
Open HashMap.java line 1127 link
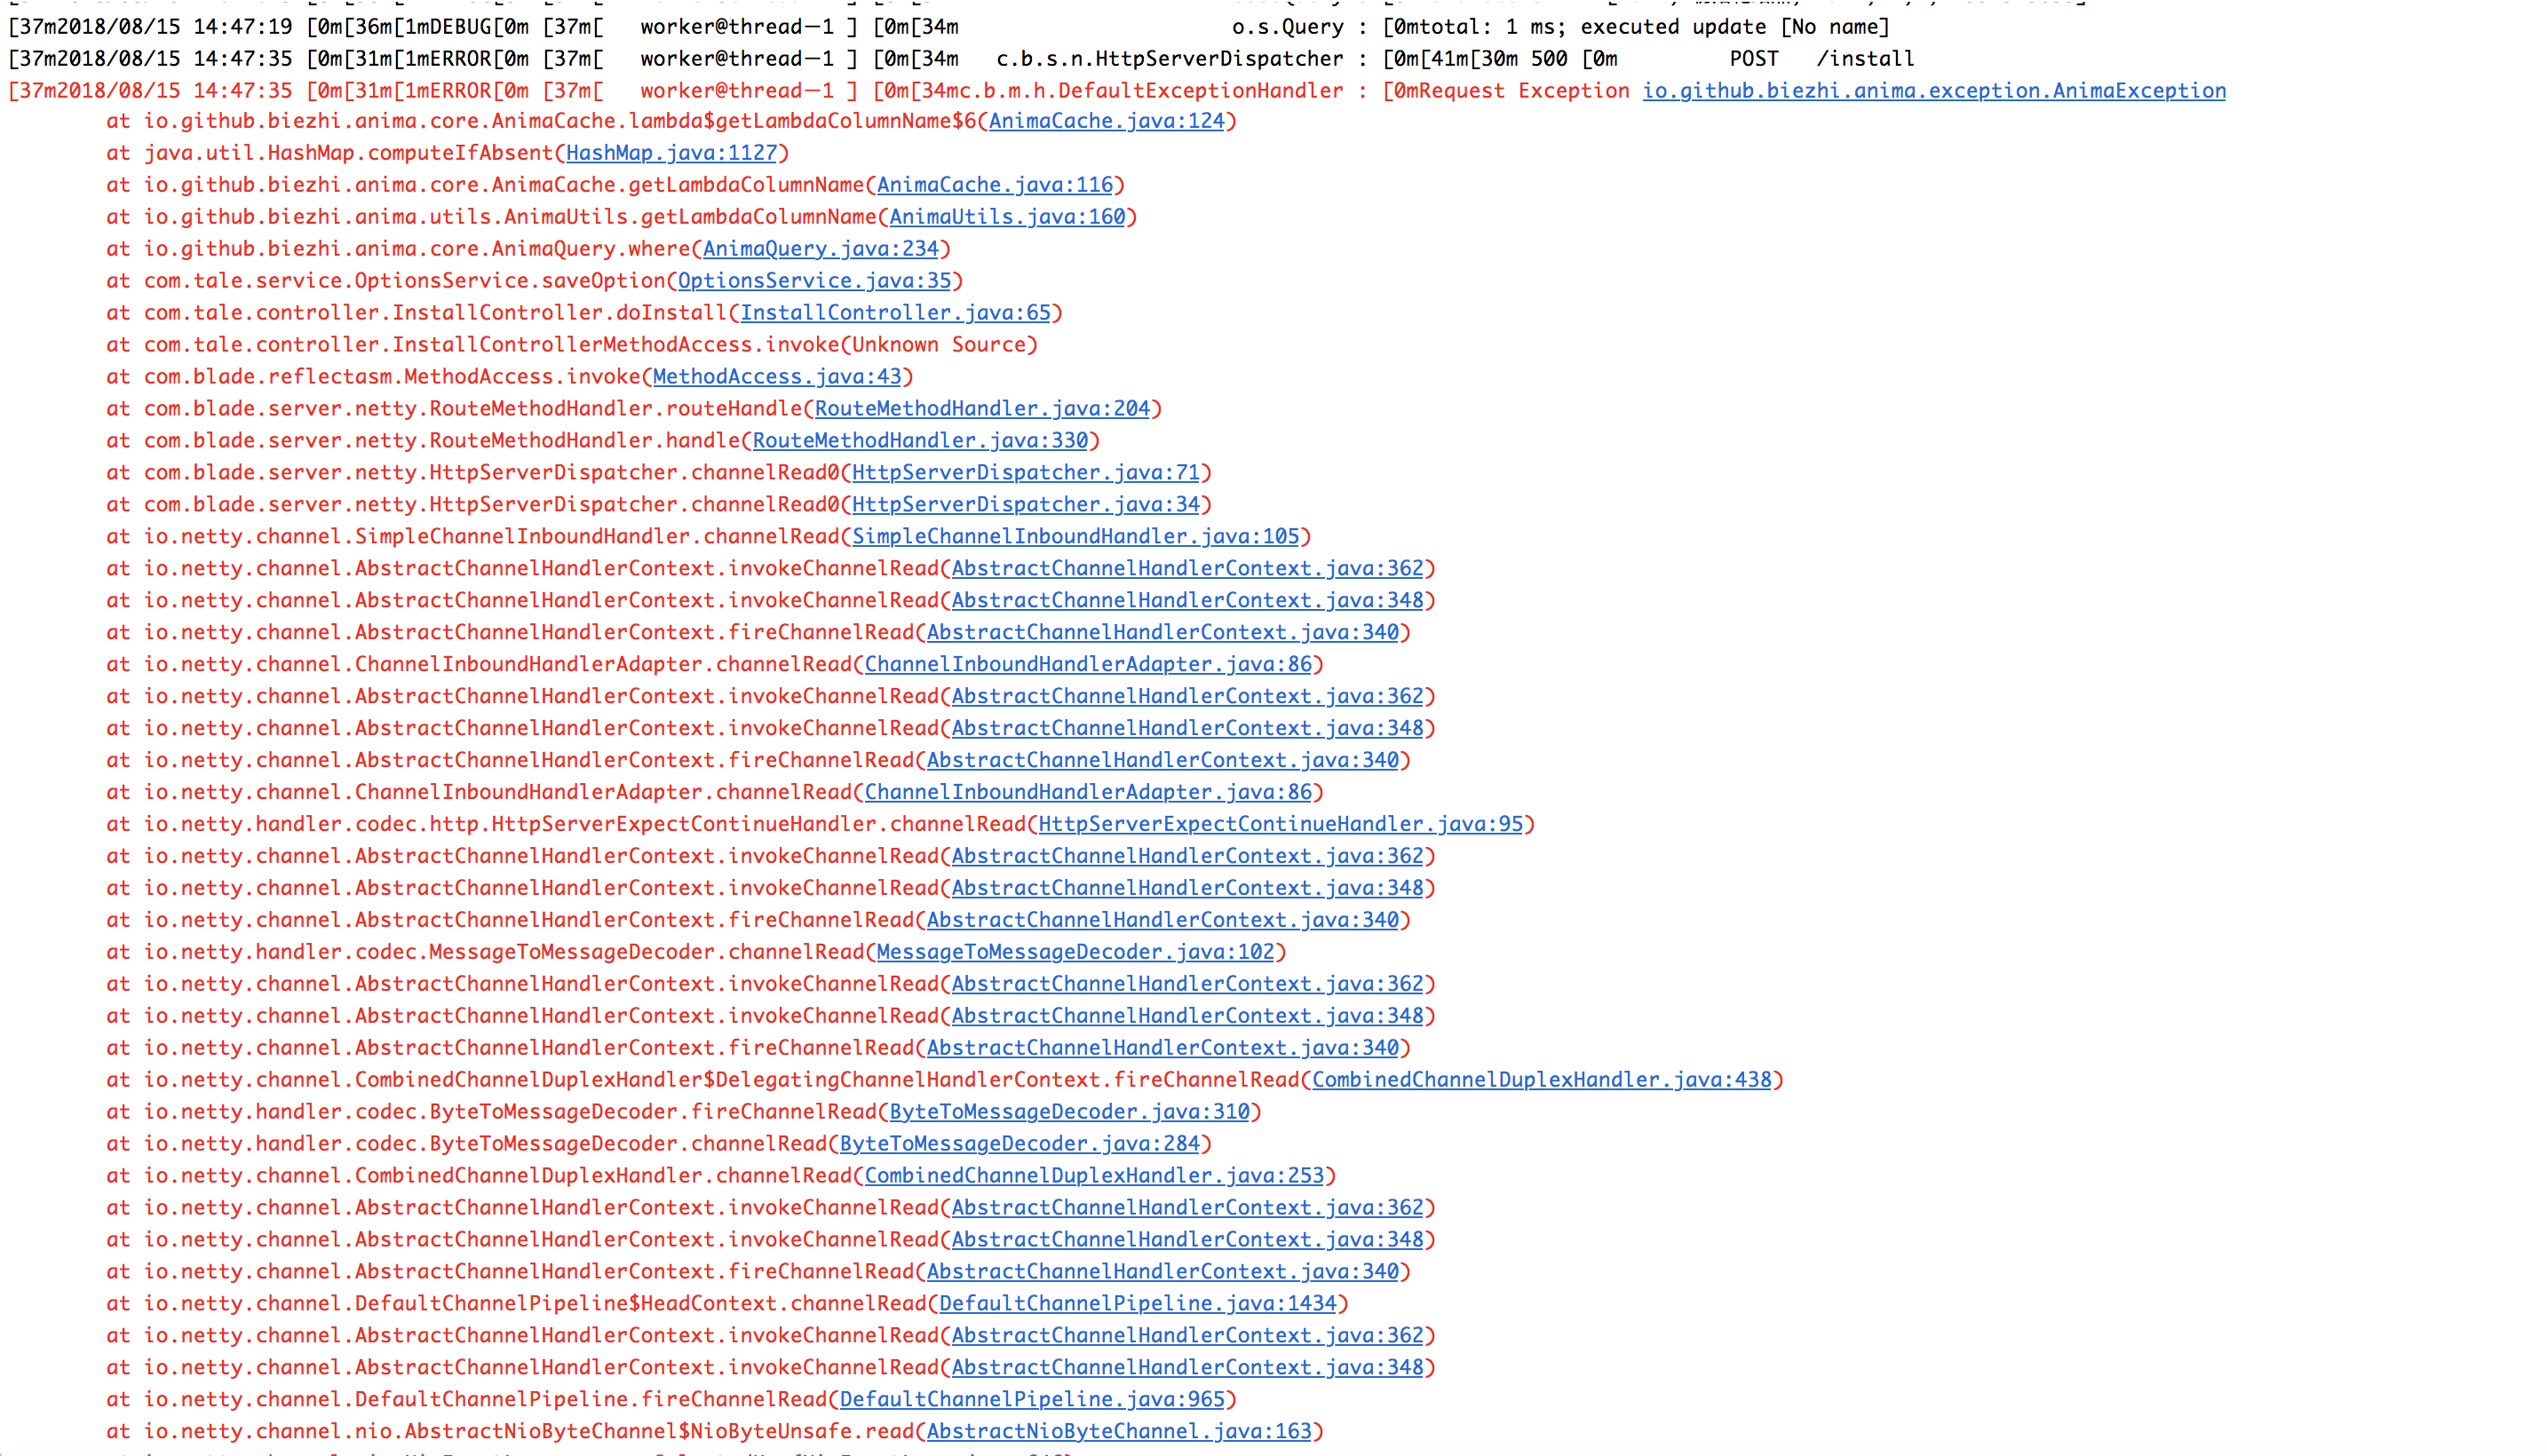(671, 154)
